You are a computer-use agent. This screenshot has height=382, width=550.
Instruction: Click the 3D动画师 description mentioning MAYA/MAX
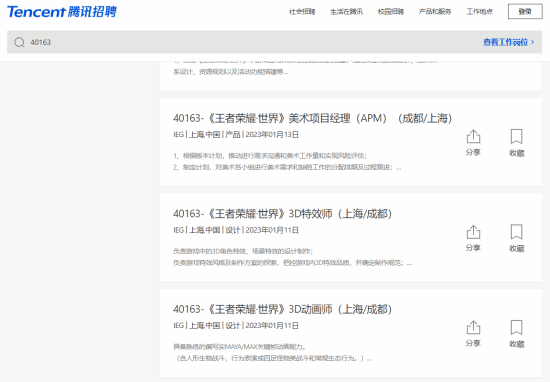[273, 352]
